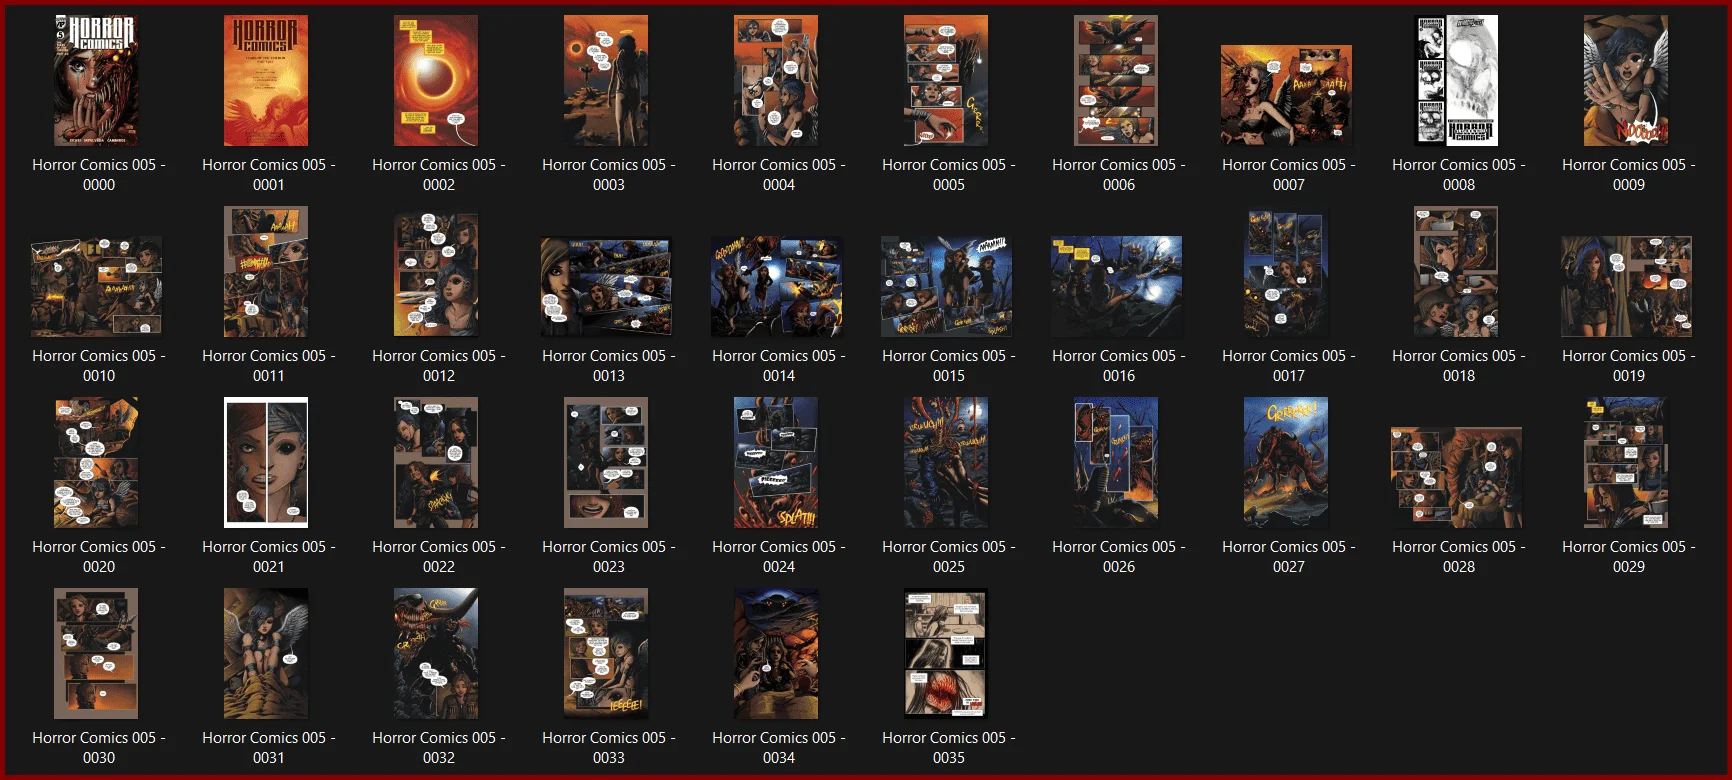Click the caption text "Horror Comics 005 - 0019"
1732x780 pixels.
[x=1629, y=366]
